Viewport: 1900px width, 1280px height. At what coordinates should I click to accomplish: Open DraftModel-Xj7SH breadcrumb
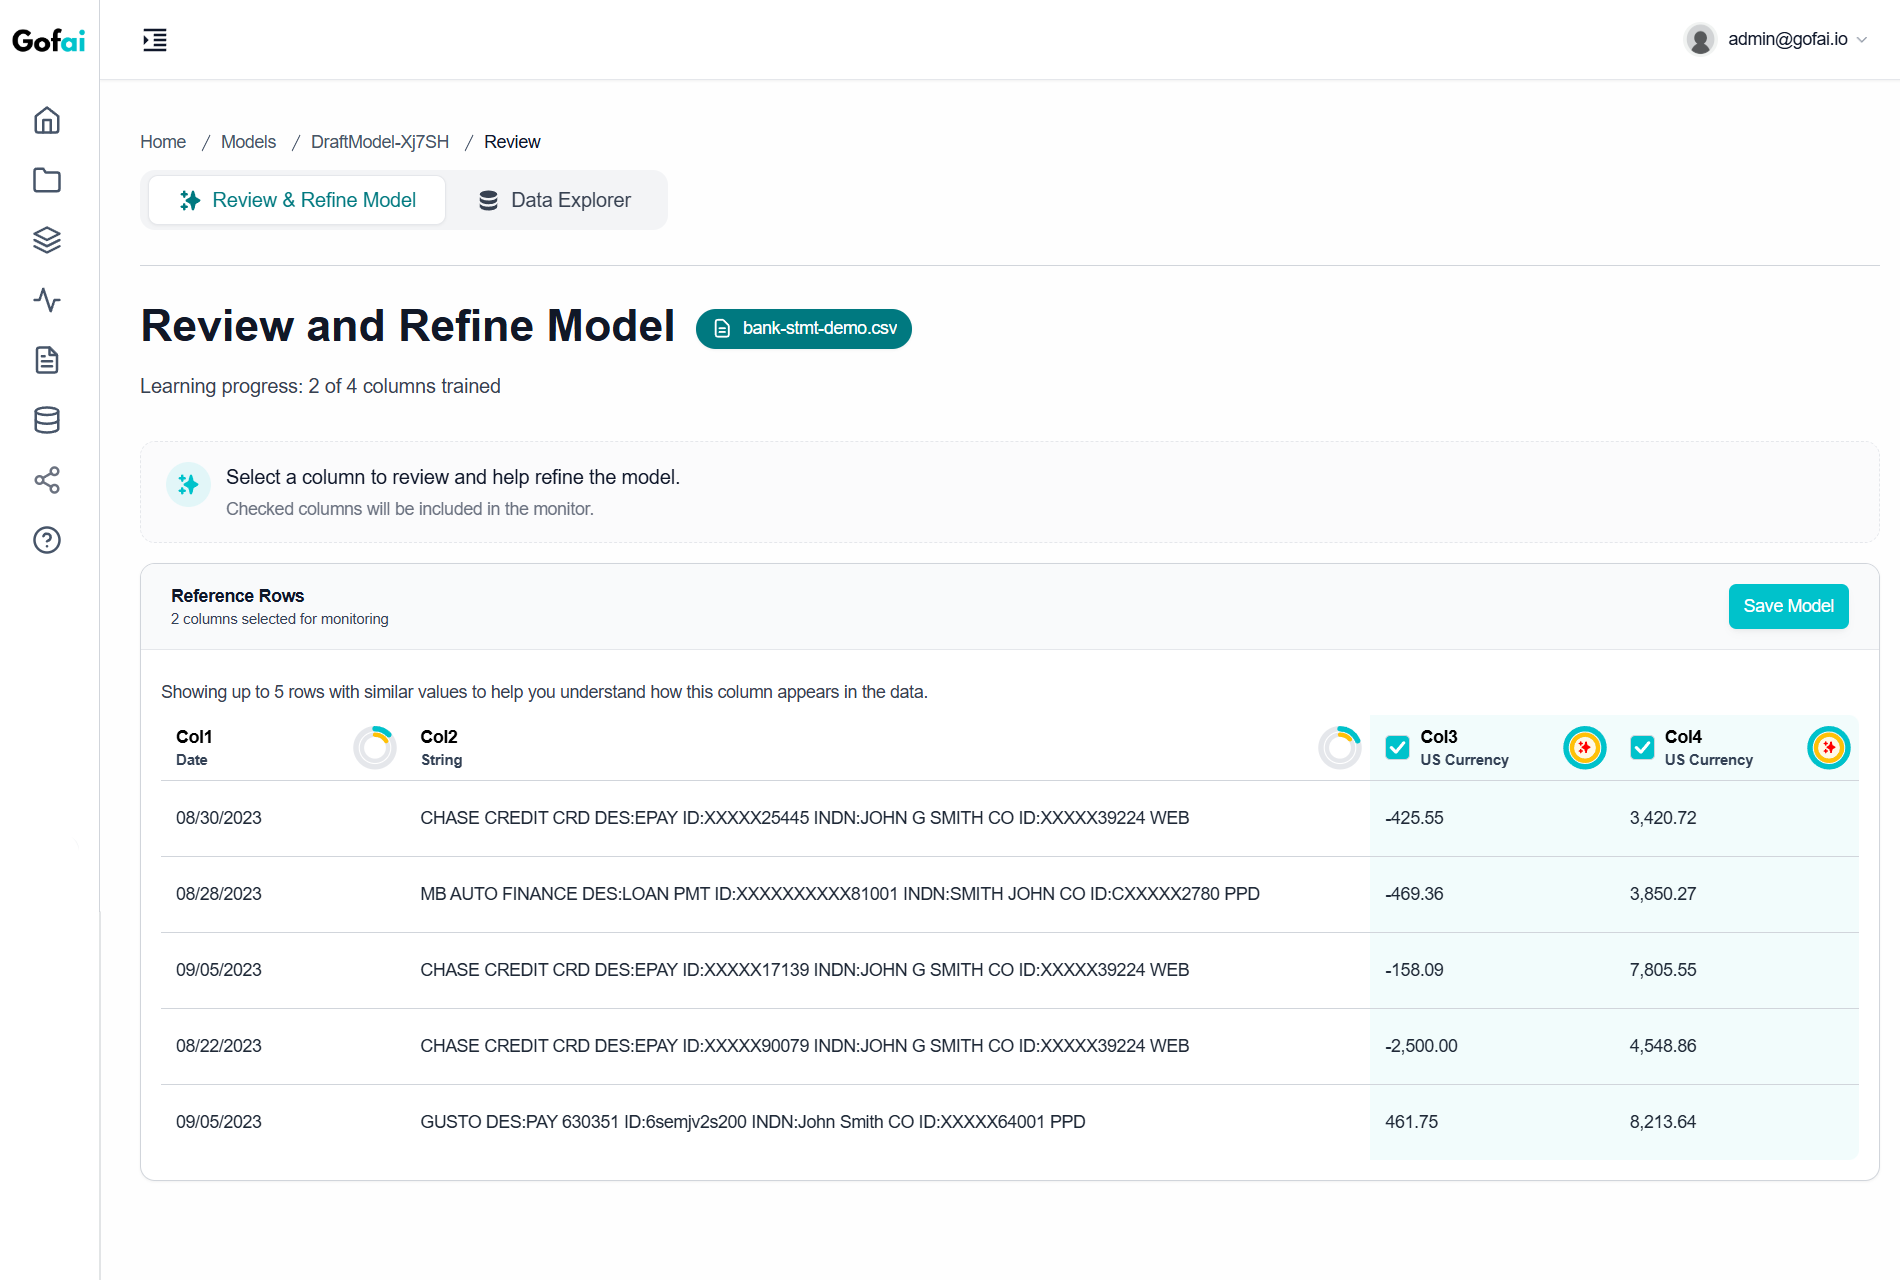pyautogui.click(x=380, y=142)
